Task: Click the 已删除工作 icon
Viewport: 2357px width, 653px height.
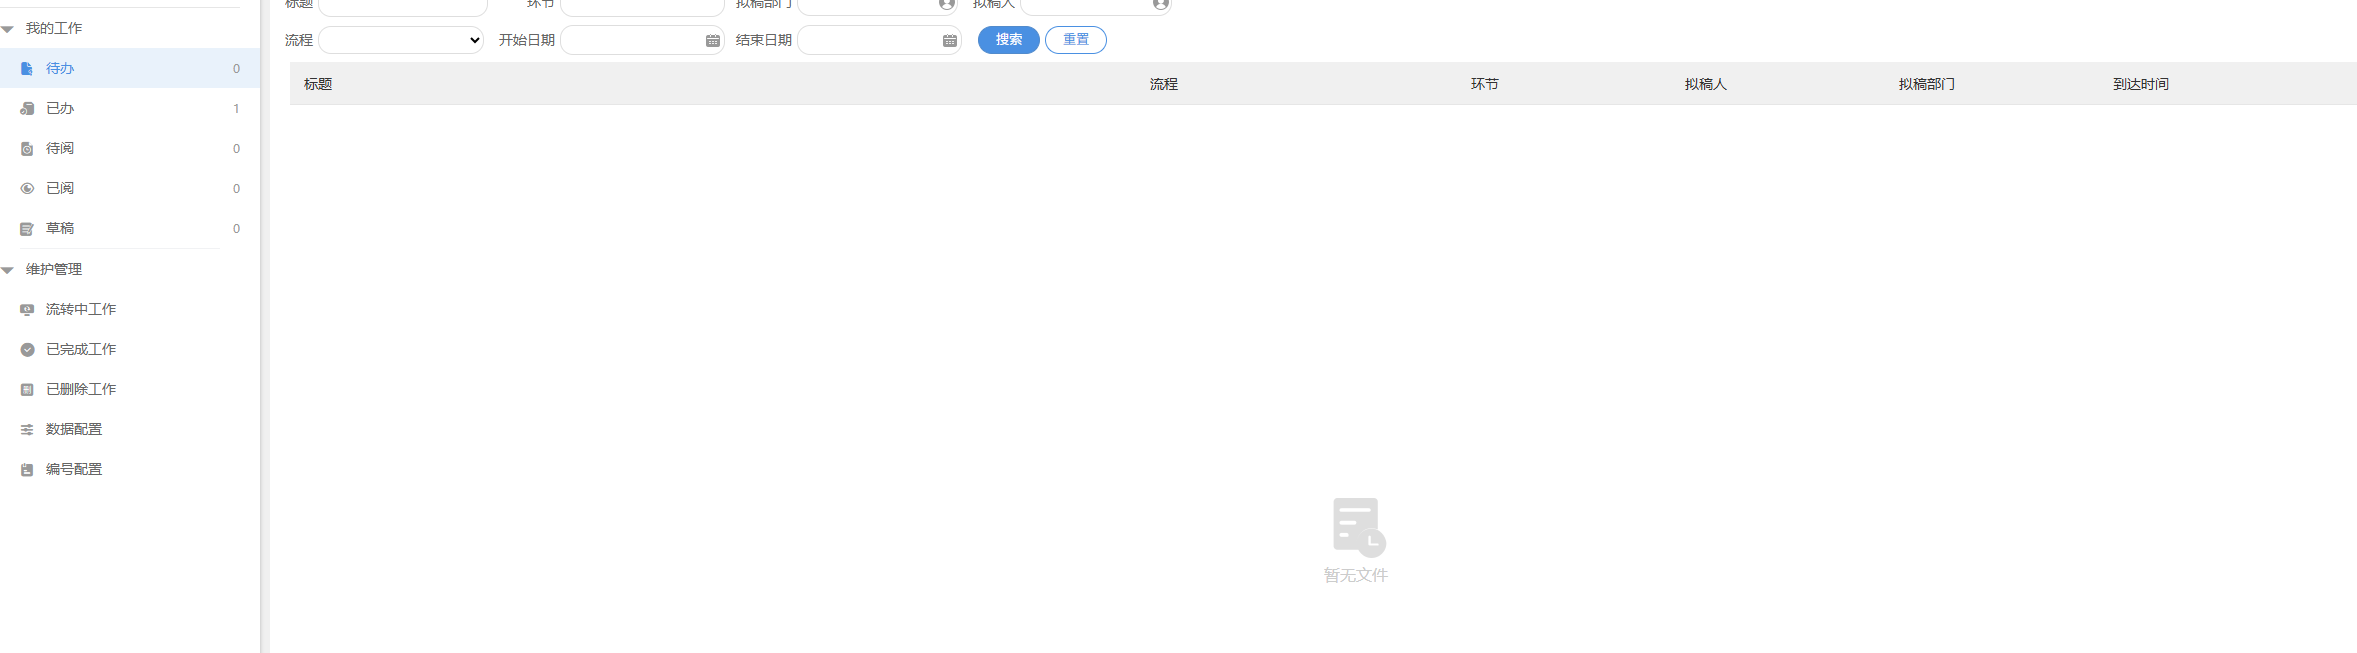Action: (27, 390)
